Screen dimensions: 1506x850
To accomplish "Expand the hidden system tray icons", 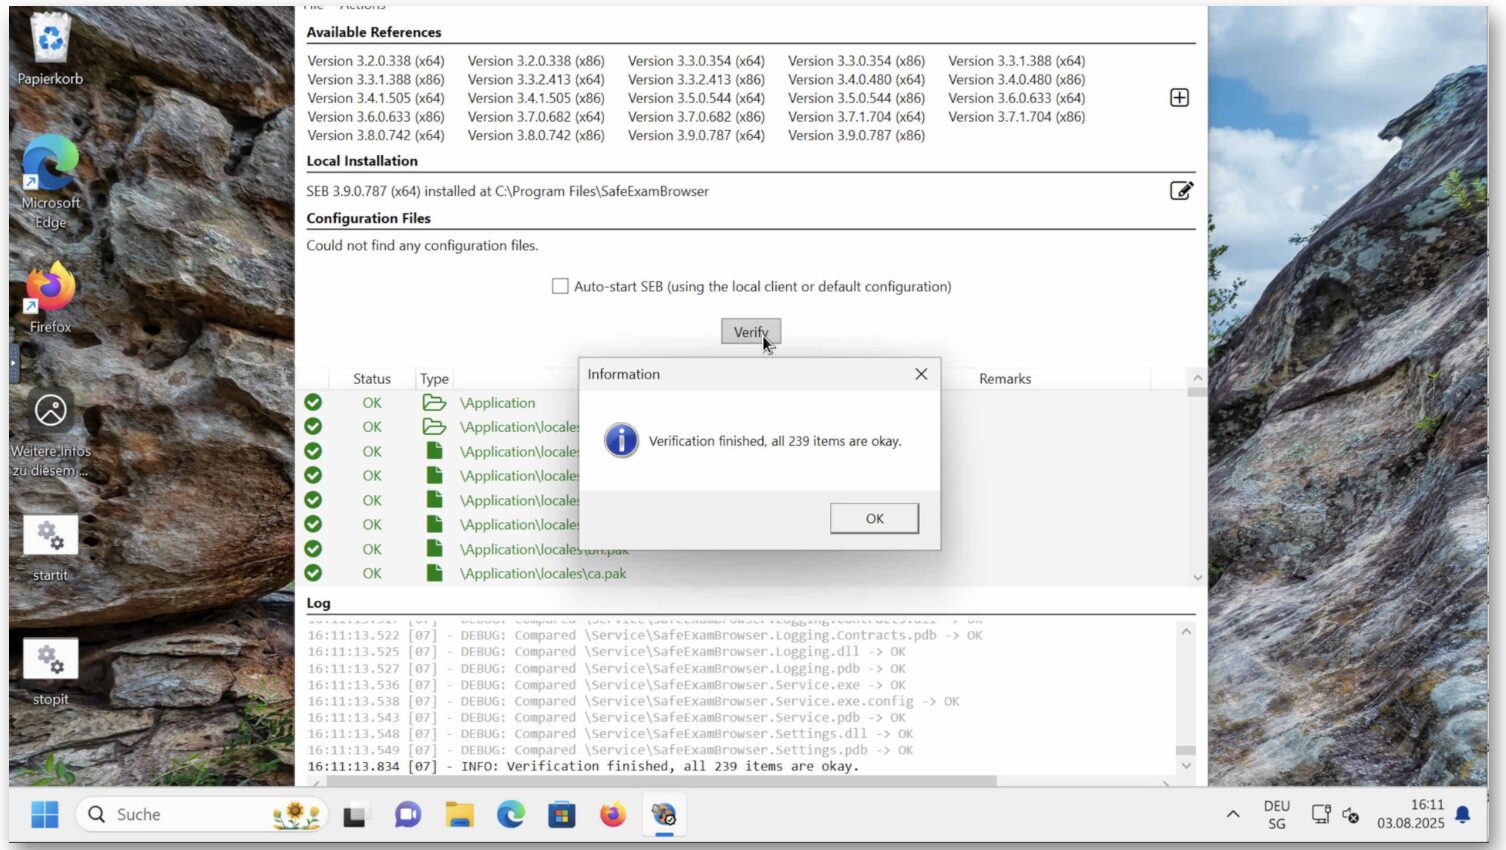I will (x=1233, y=815).
